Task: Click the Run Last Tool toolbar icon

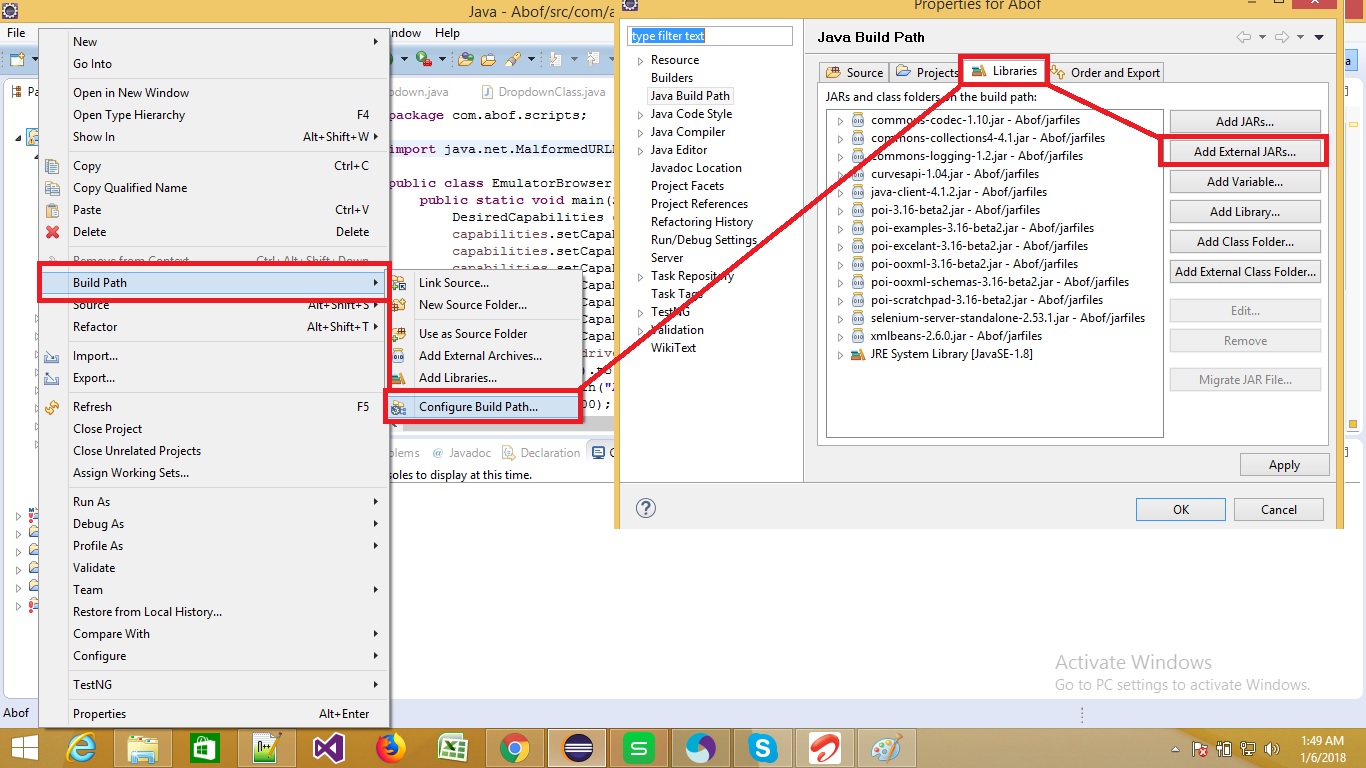Action: pos(424,59)
